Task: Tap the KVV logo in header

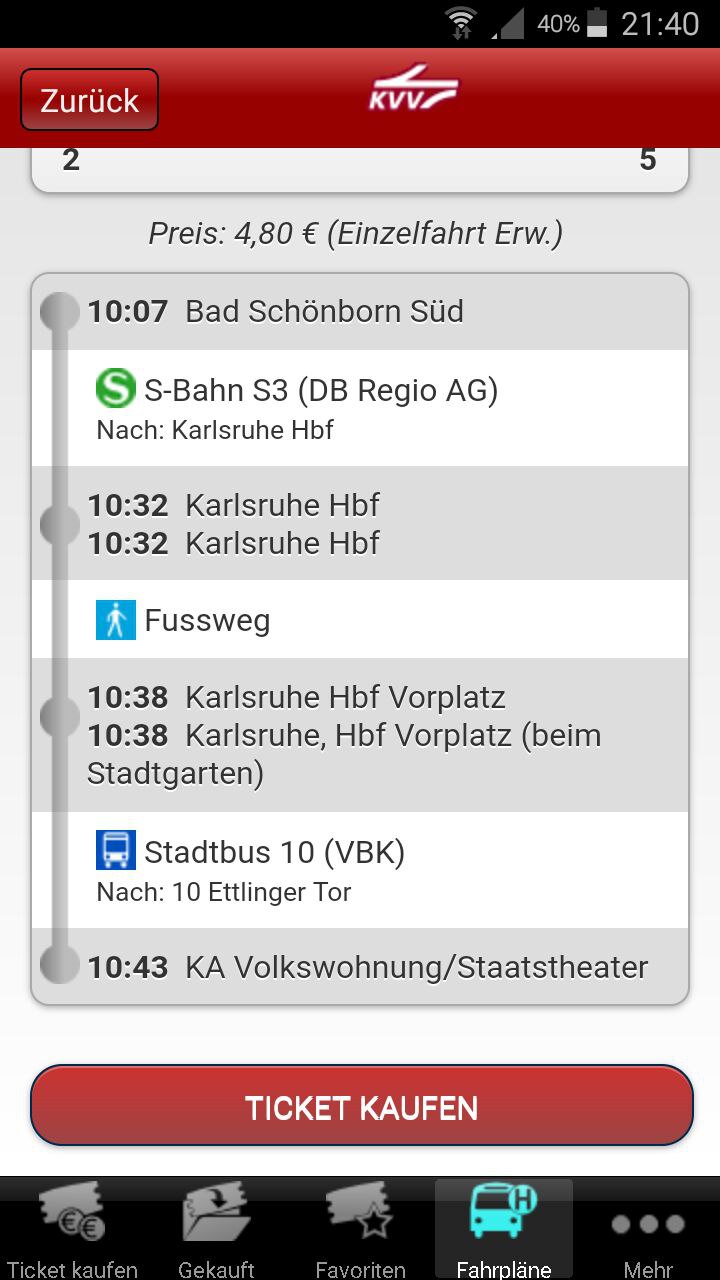Action: (x=412, y=90)
